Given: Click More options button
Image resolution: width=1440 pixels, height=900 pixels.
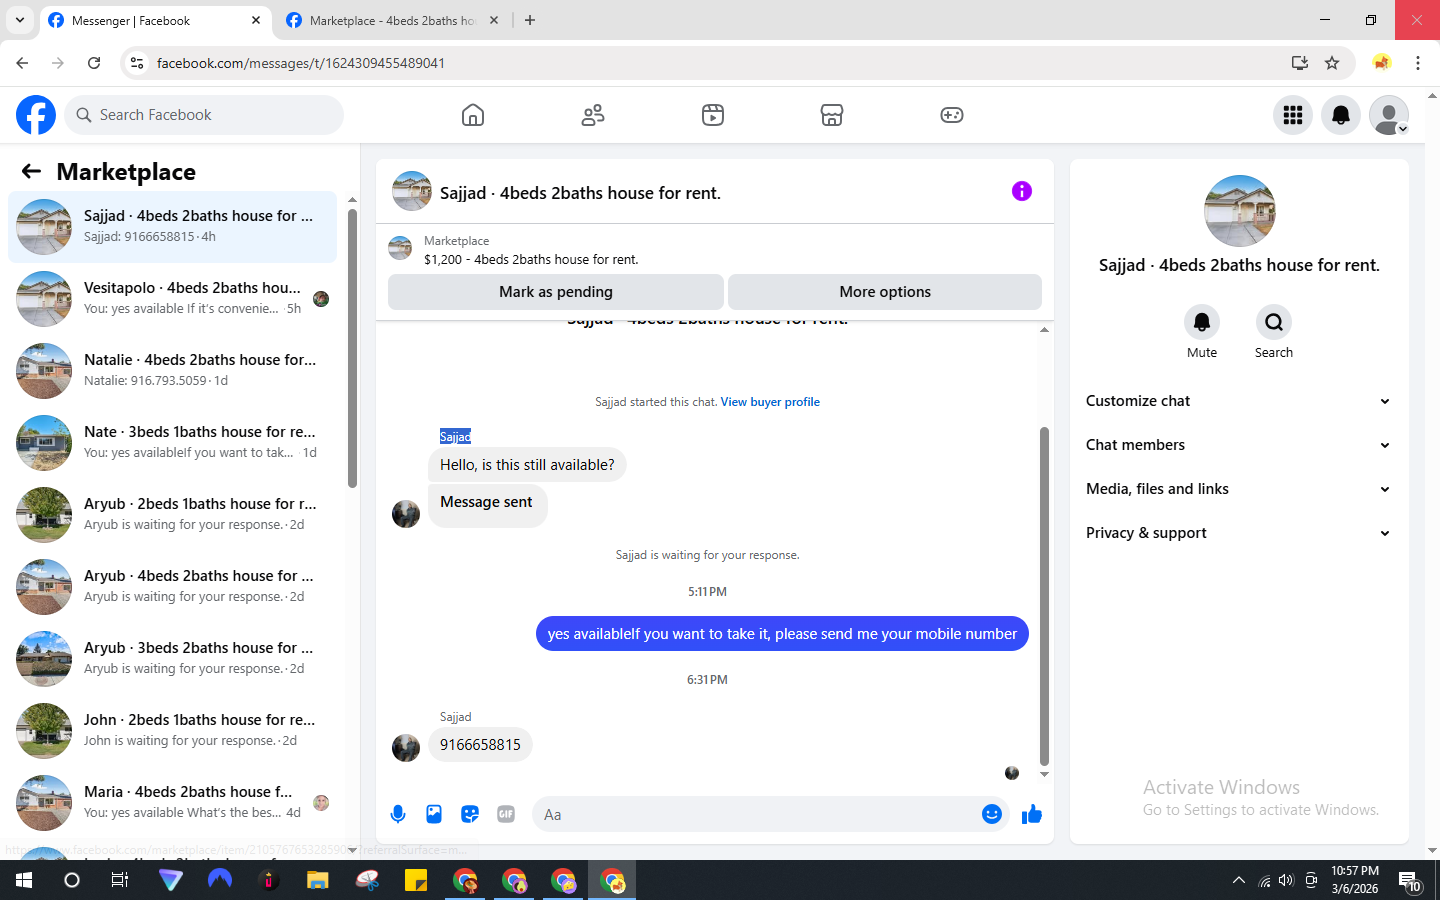Looking at the screenshot, I should tap(885, 292).
